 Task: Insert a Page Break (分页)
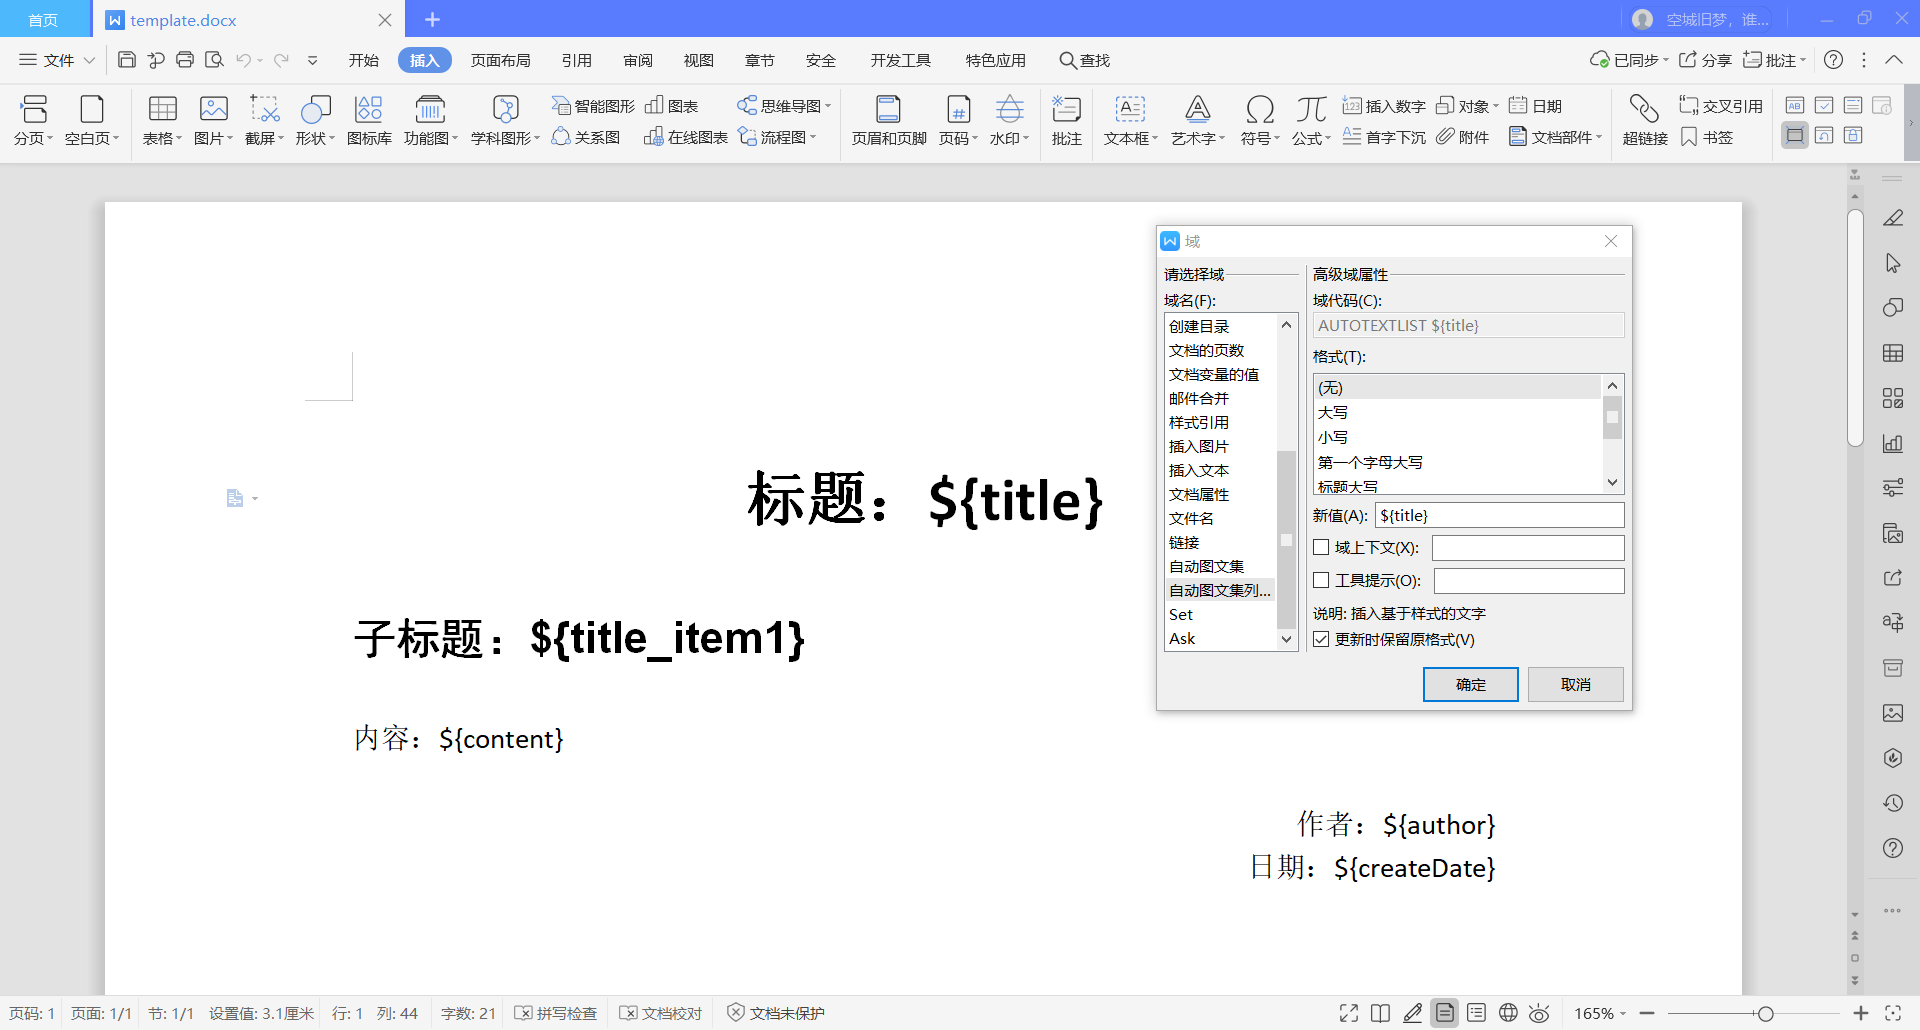34,120
